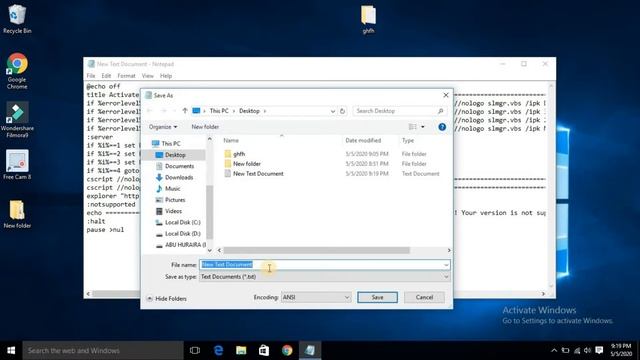This screenshot has height=360, width=640.
Task: Select Local Disk (D:) in navigation pane
Action: (x=182, y=233)
